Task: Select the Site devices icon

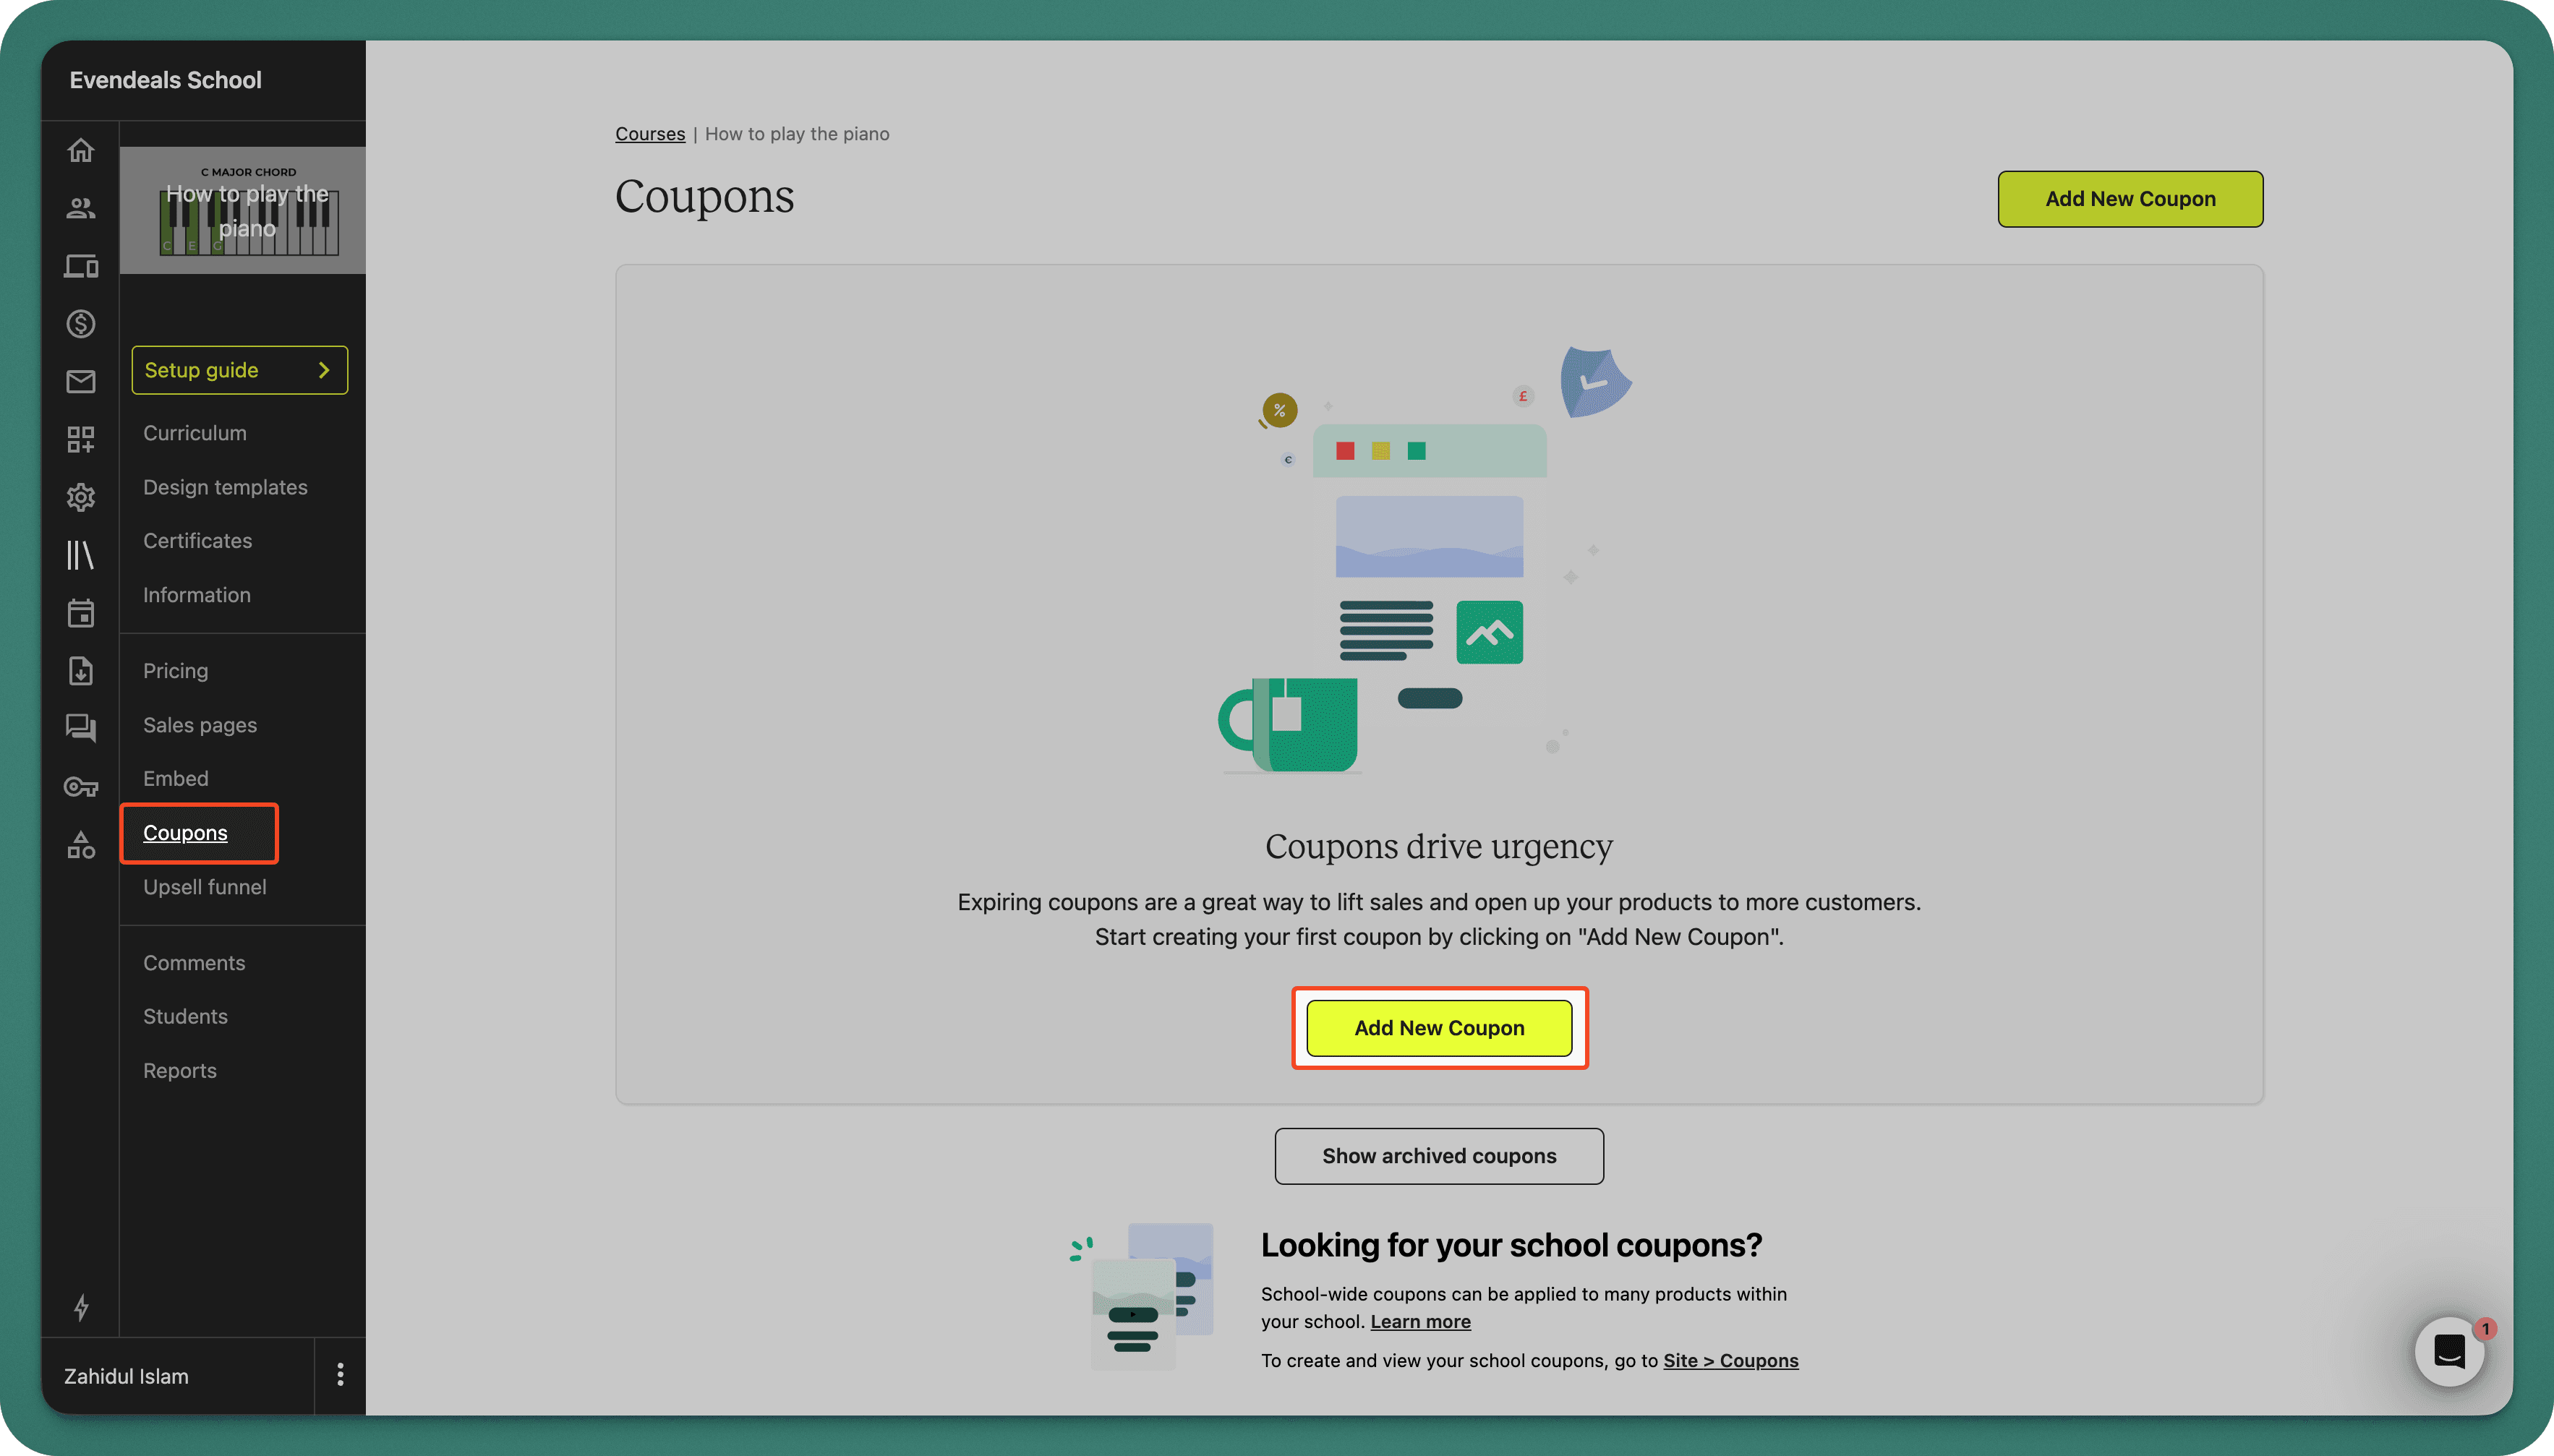Action: pos(81,266)
